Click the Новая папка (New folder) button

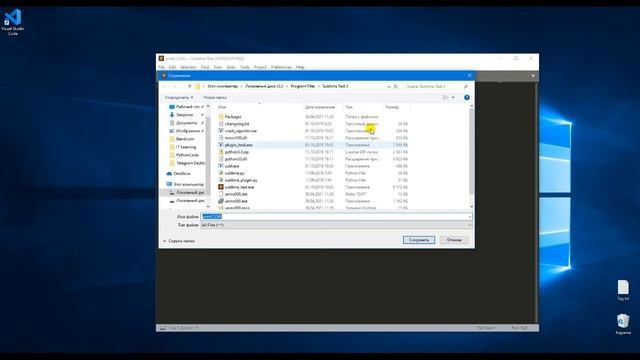pyautogui.click(x=215, y=98)
